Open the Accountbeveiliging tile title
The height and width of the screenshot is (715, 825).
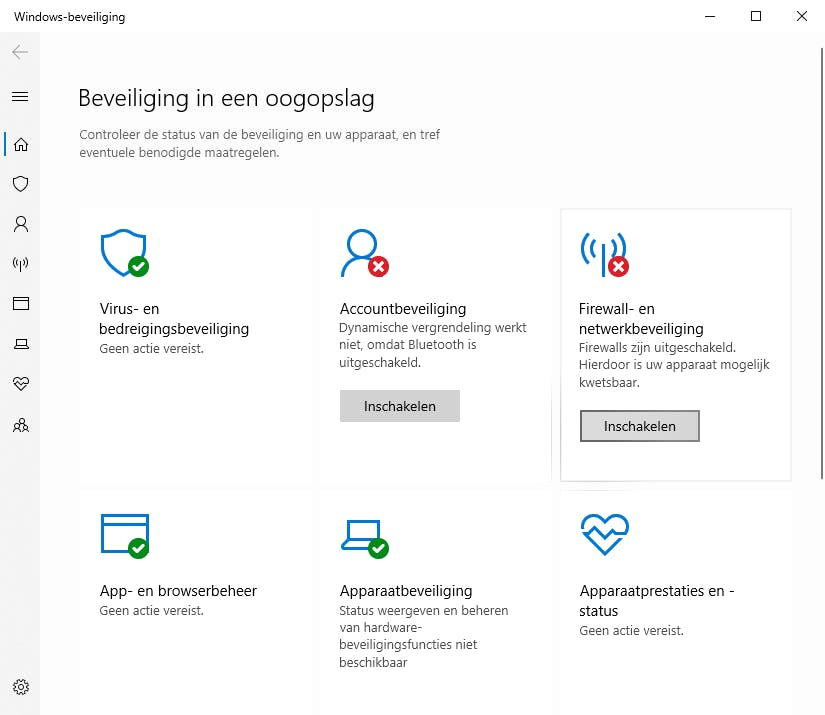pos(403,309)
